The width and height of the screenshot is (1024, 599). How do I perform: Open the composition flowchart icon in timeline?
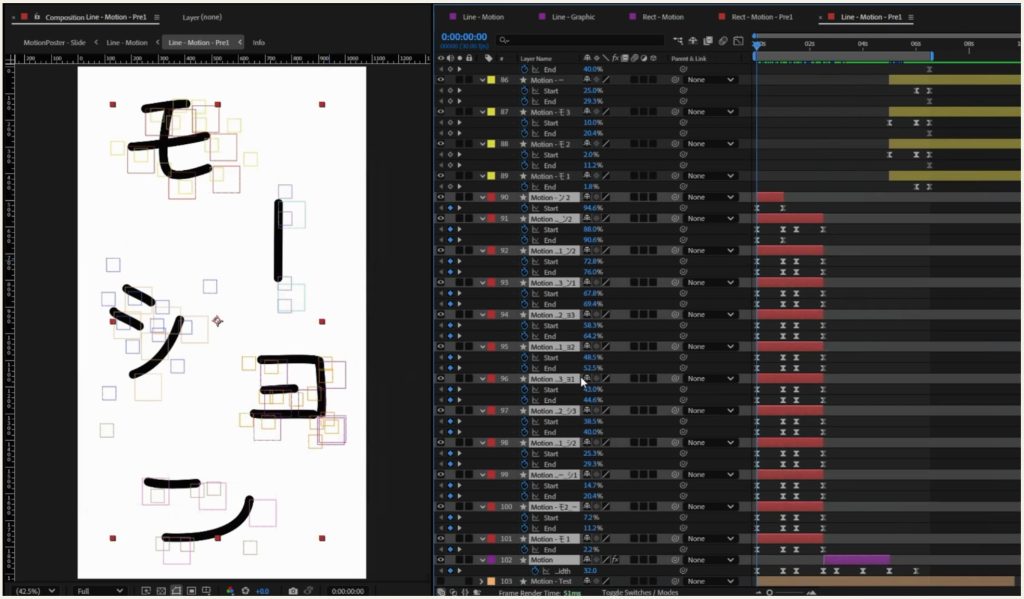[x=679, y=41]
